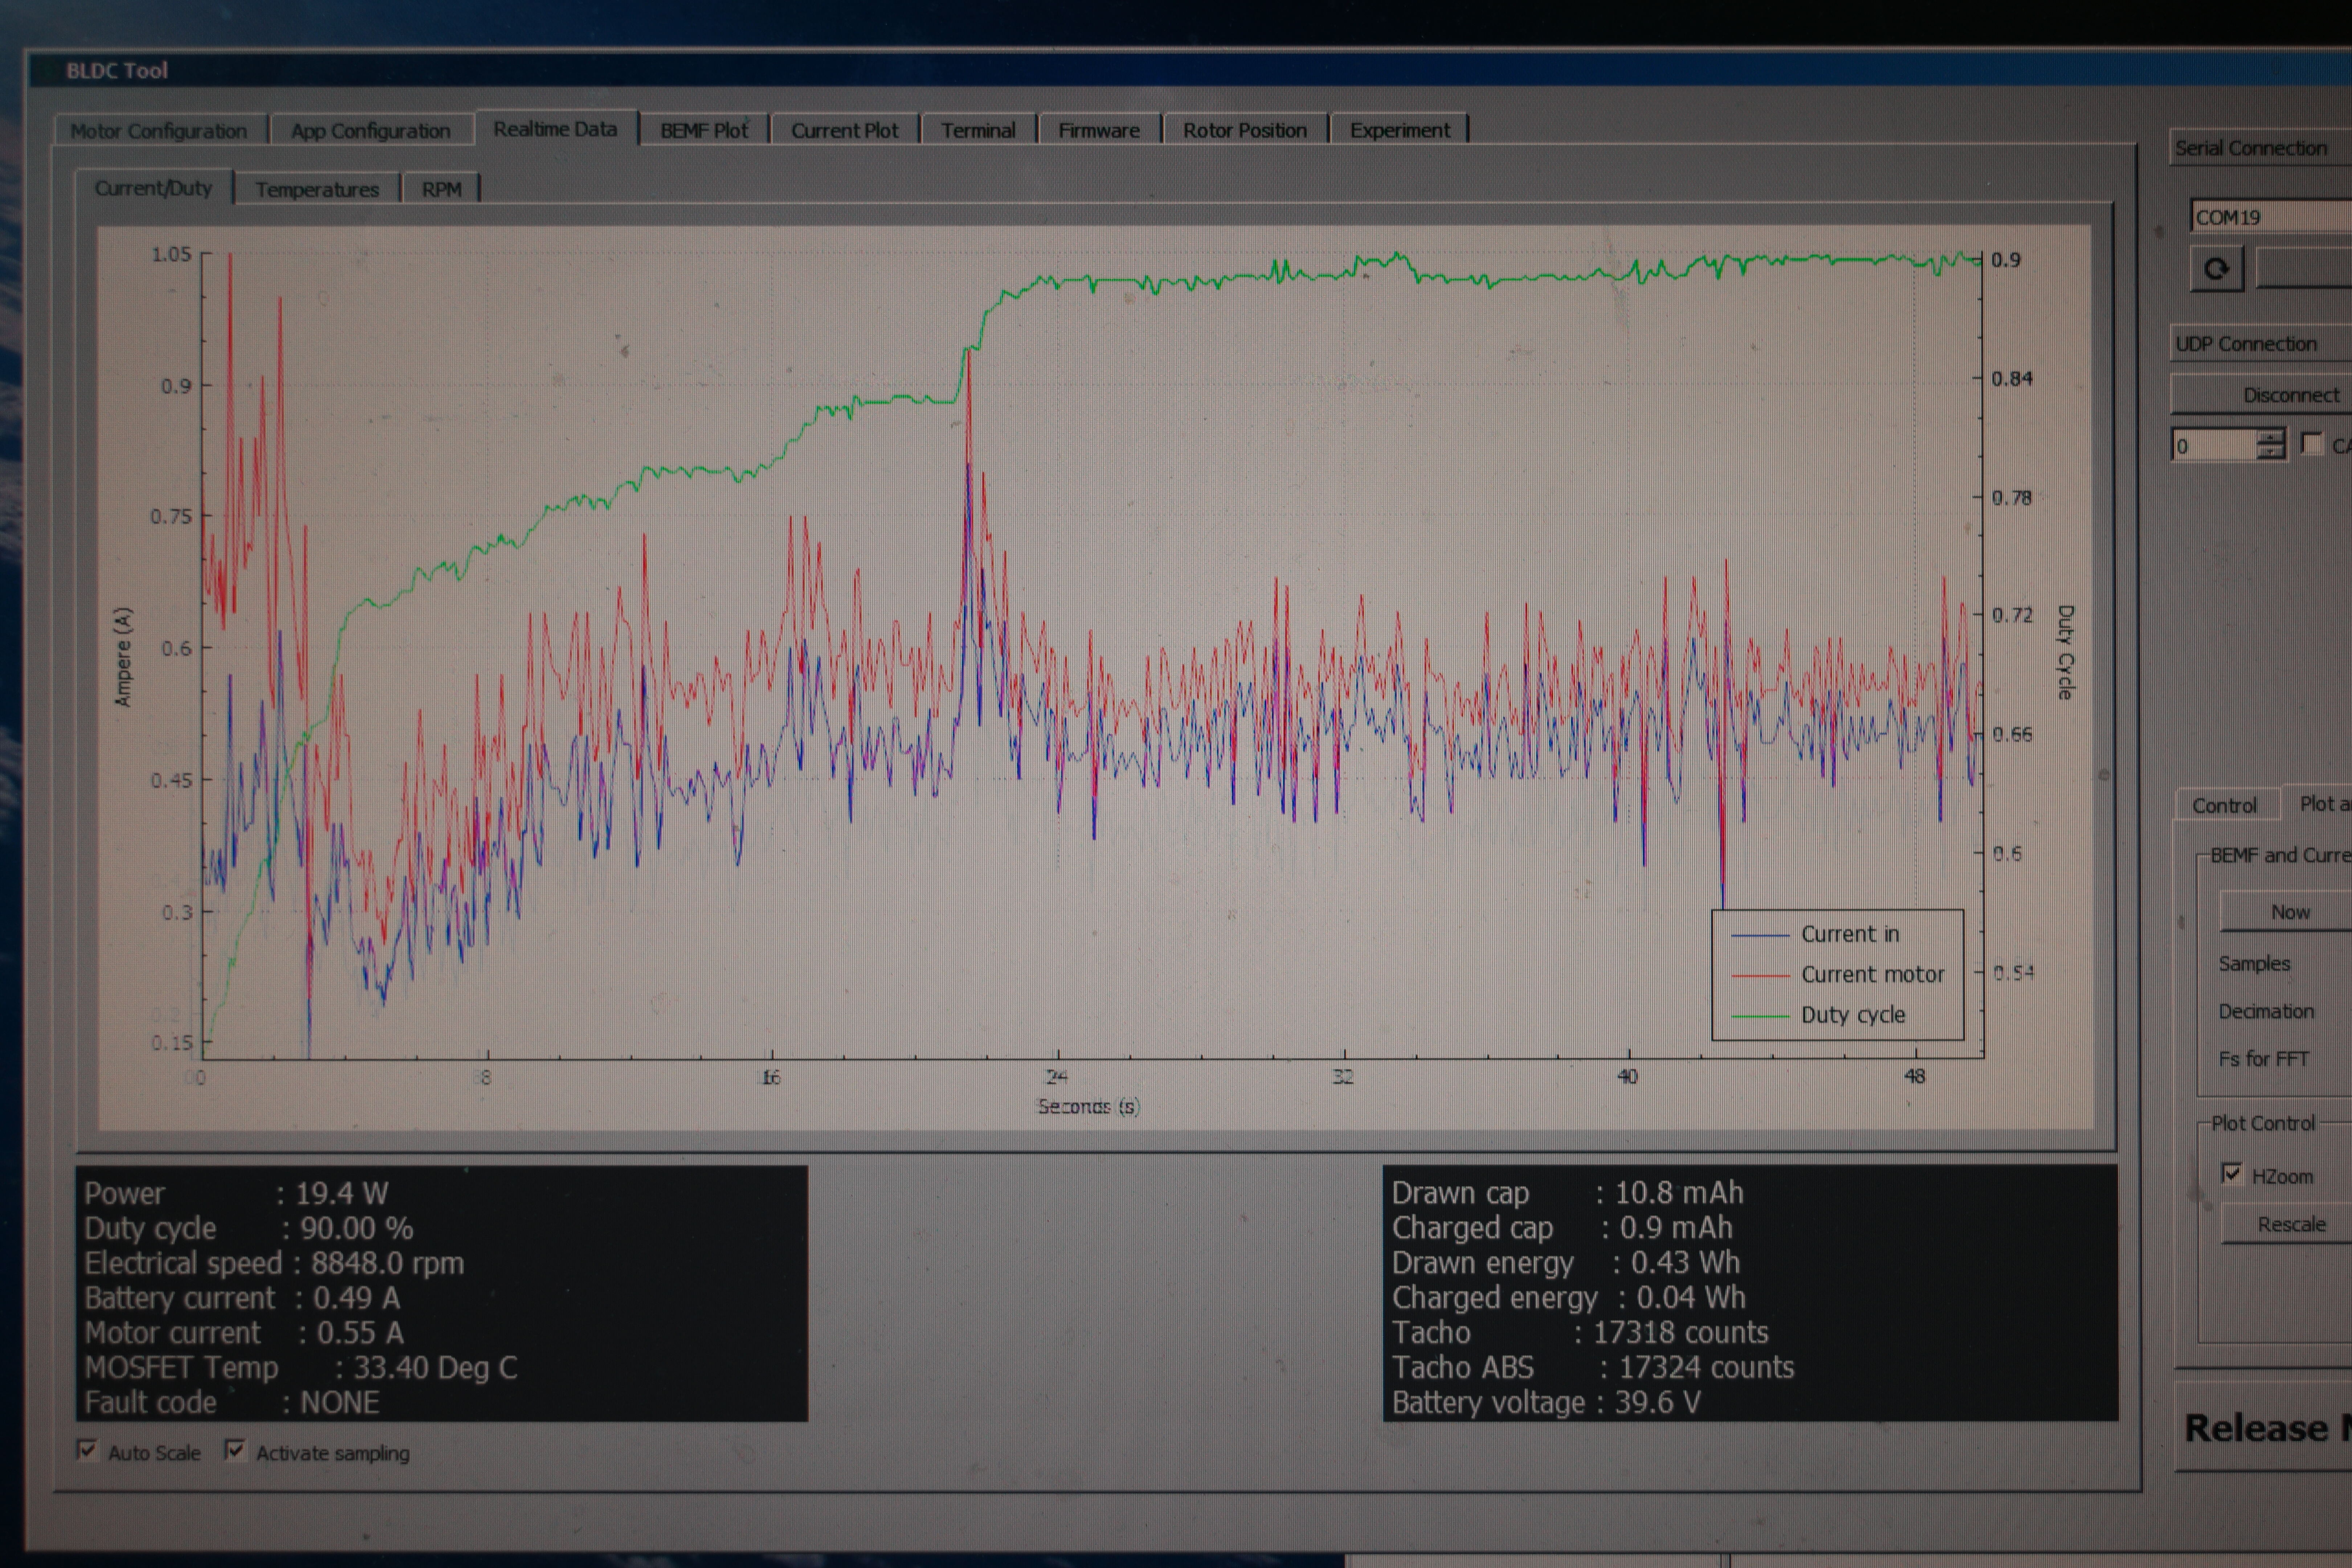Image resolution: width=2352 pixels, height=1568 pixels.
Task: Click Charged cap 0.9 mAh readout
Action: point(1562,1227)
